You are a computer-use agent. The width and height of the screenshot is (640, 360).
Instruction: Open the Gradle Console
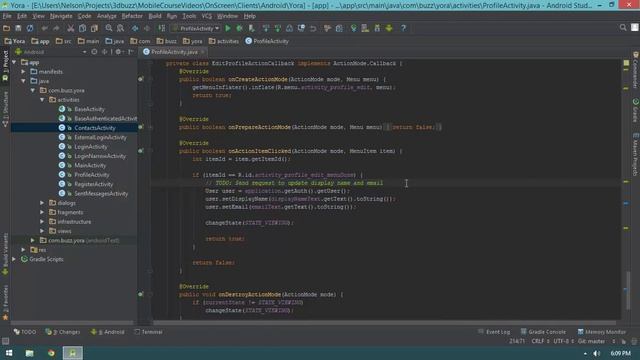coord(543,332)
